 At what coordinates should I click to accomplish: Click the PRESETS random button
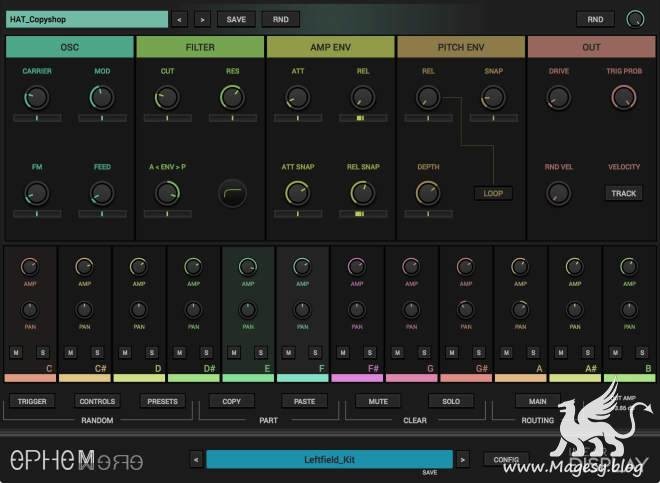tap(162, 401)
